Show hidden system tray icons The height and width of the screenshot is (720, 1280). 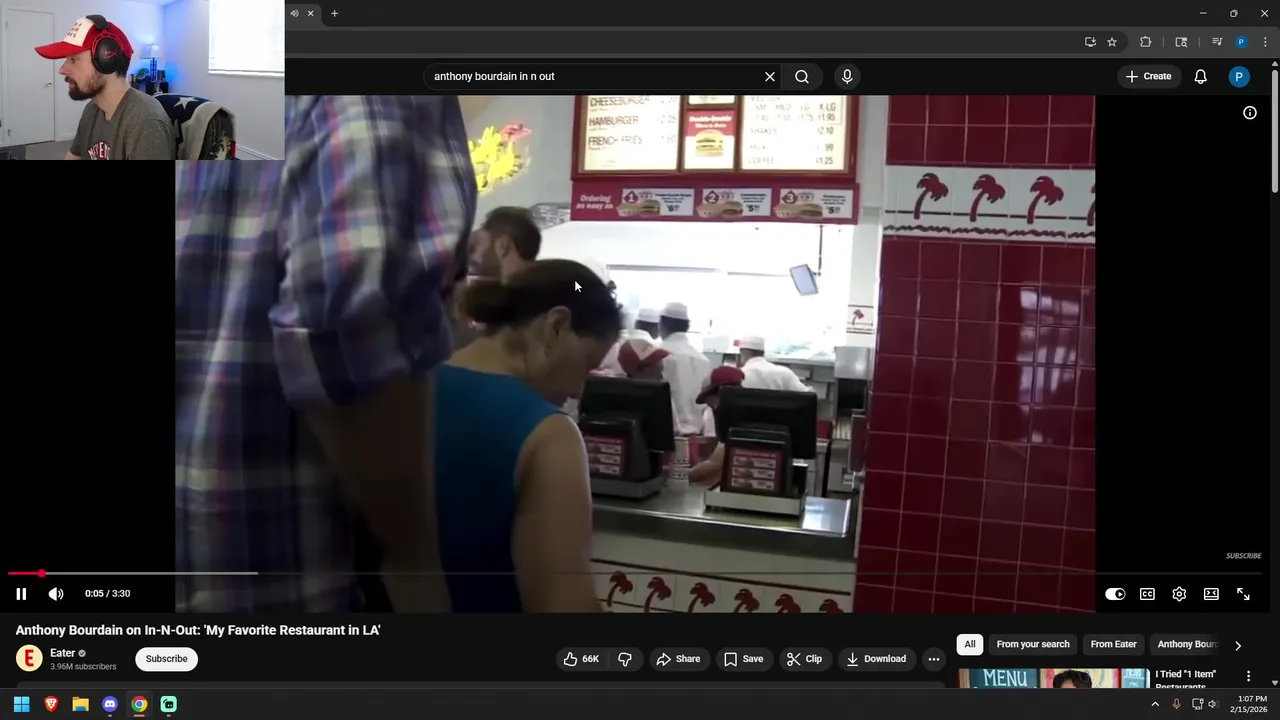1155,704
